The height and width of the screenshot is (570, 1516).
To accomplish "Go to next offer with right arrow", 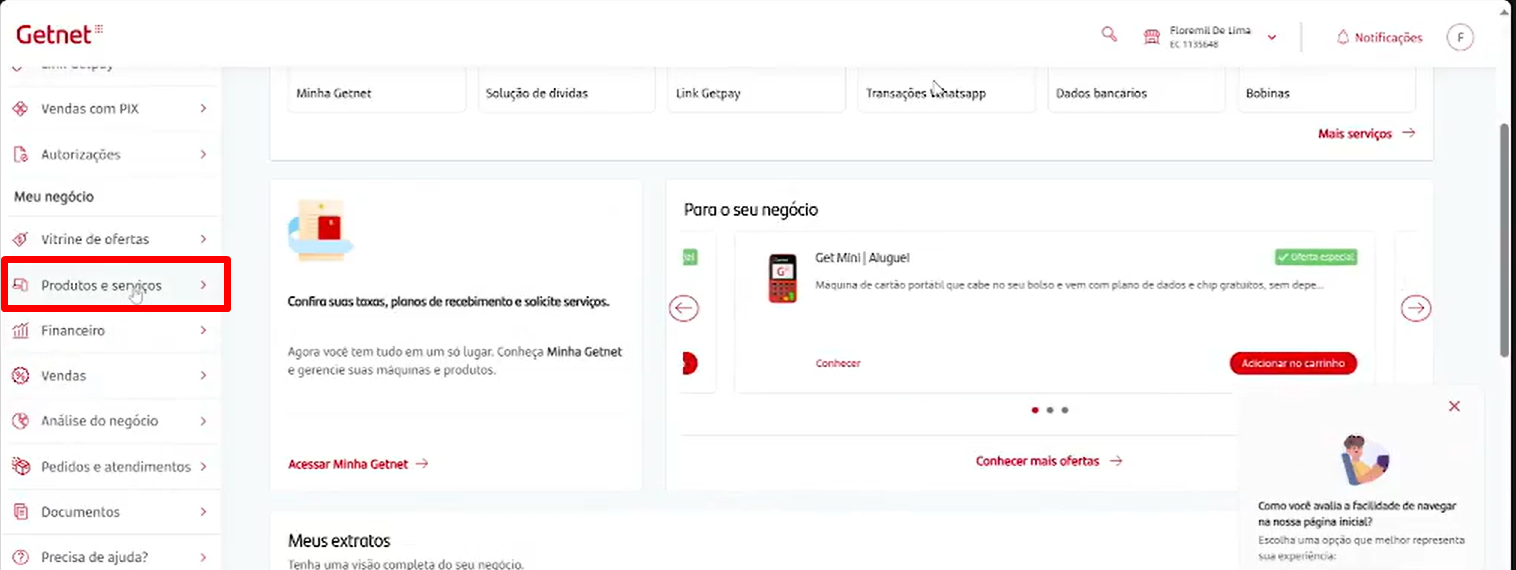I will (1416, 308).
